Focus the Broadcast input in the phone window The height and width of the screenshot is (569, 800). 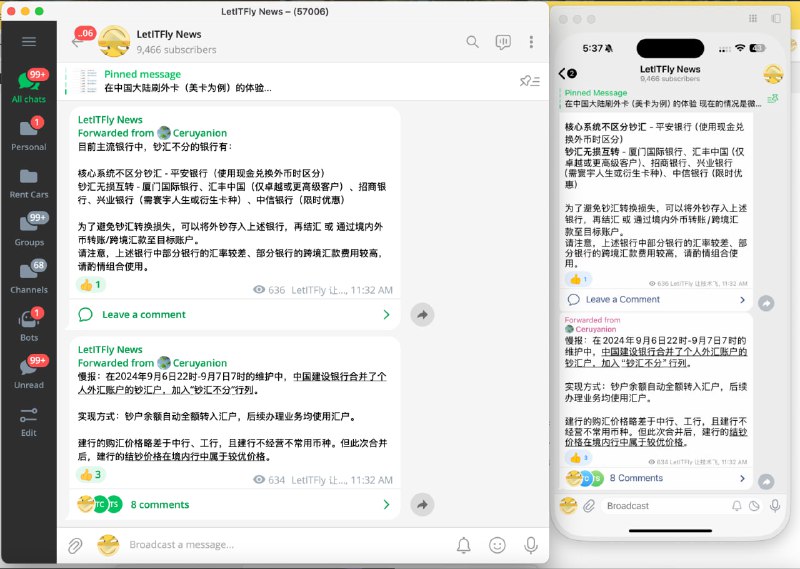point(663,506)
